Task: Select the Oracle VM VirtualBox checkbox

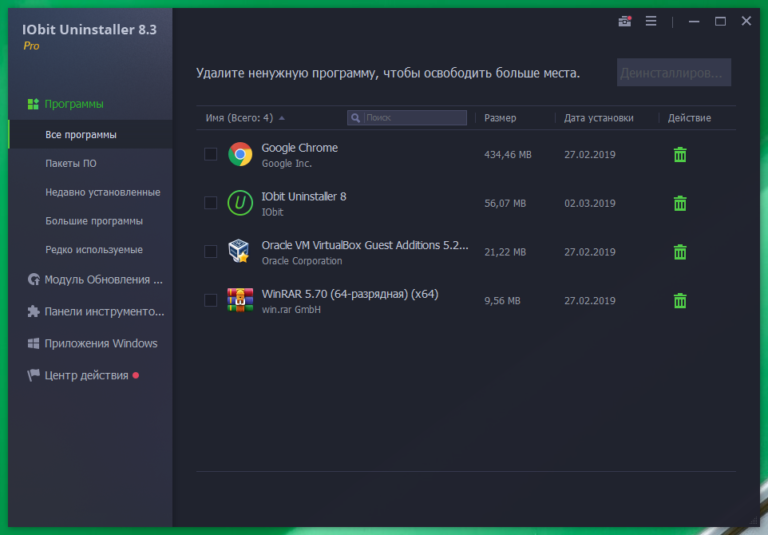Action: (211, 251)
